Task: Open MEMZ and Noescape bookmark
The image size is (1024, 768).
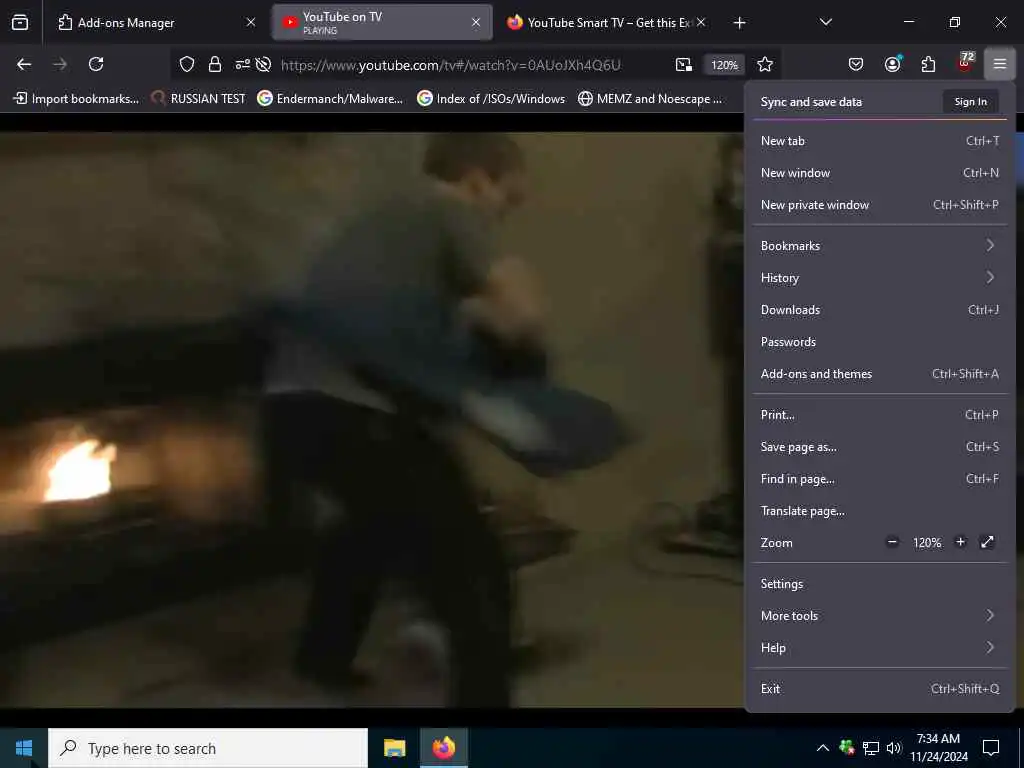Action: pyautogui.click(x=650, y=99)
